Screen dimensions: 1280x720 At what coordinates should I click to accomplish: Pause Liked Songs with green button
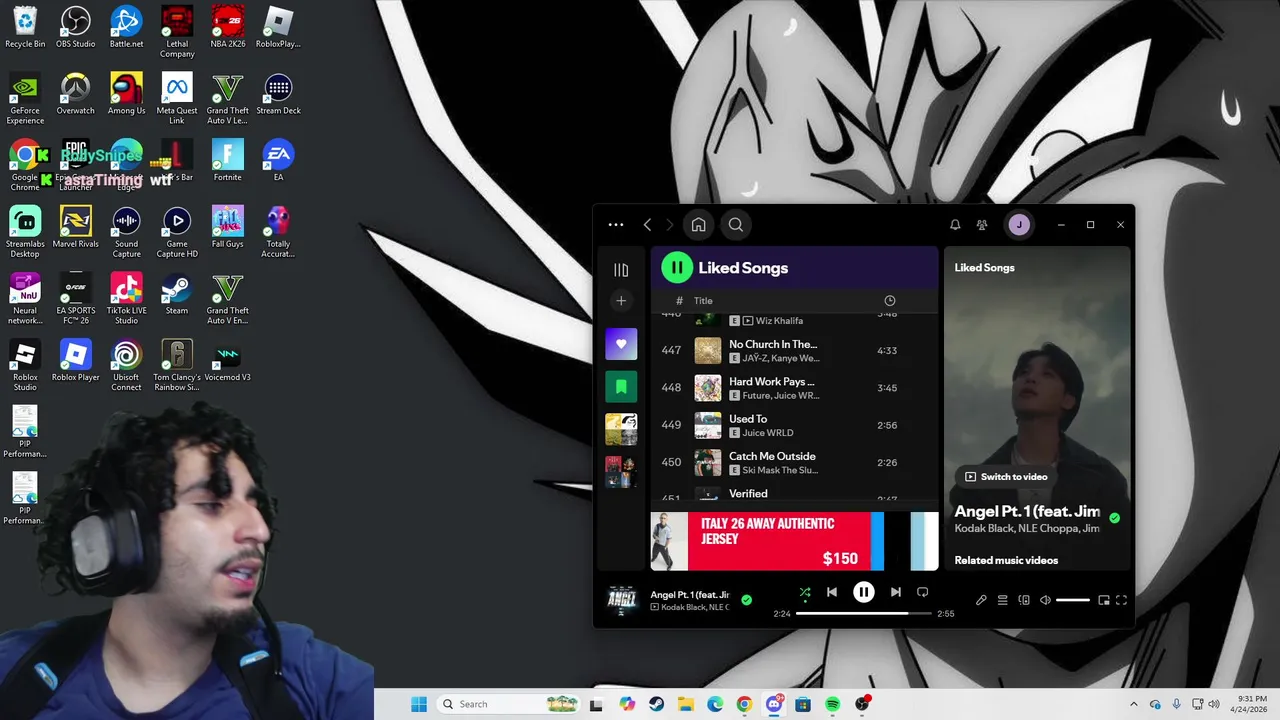677,268
